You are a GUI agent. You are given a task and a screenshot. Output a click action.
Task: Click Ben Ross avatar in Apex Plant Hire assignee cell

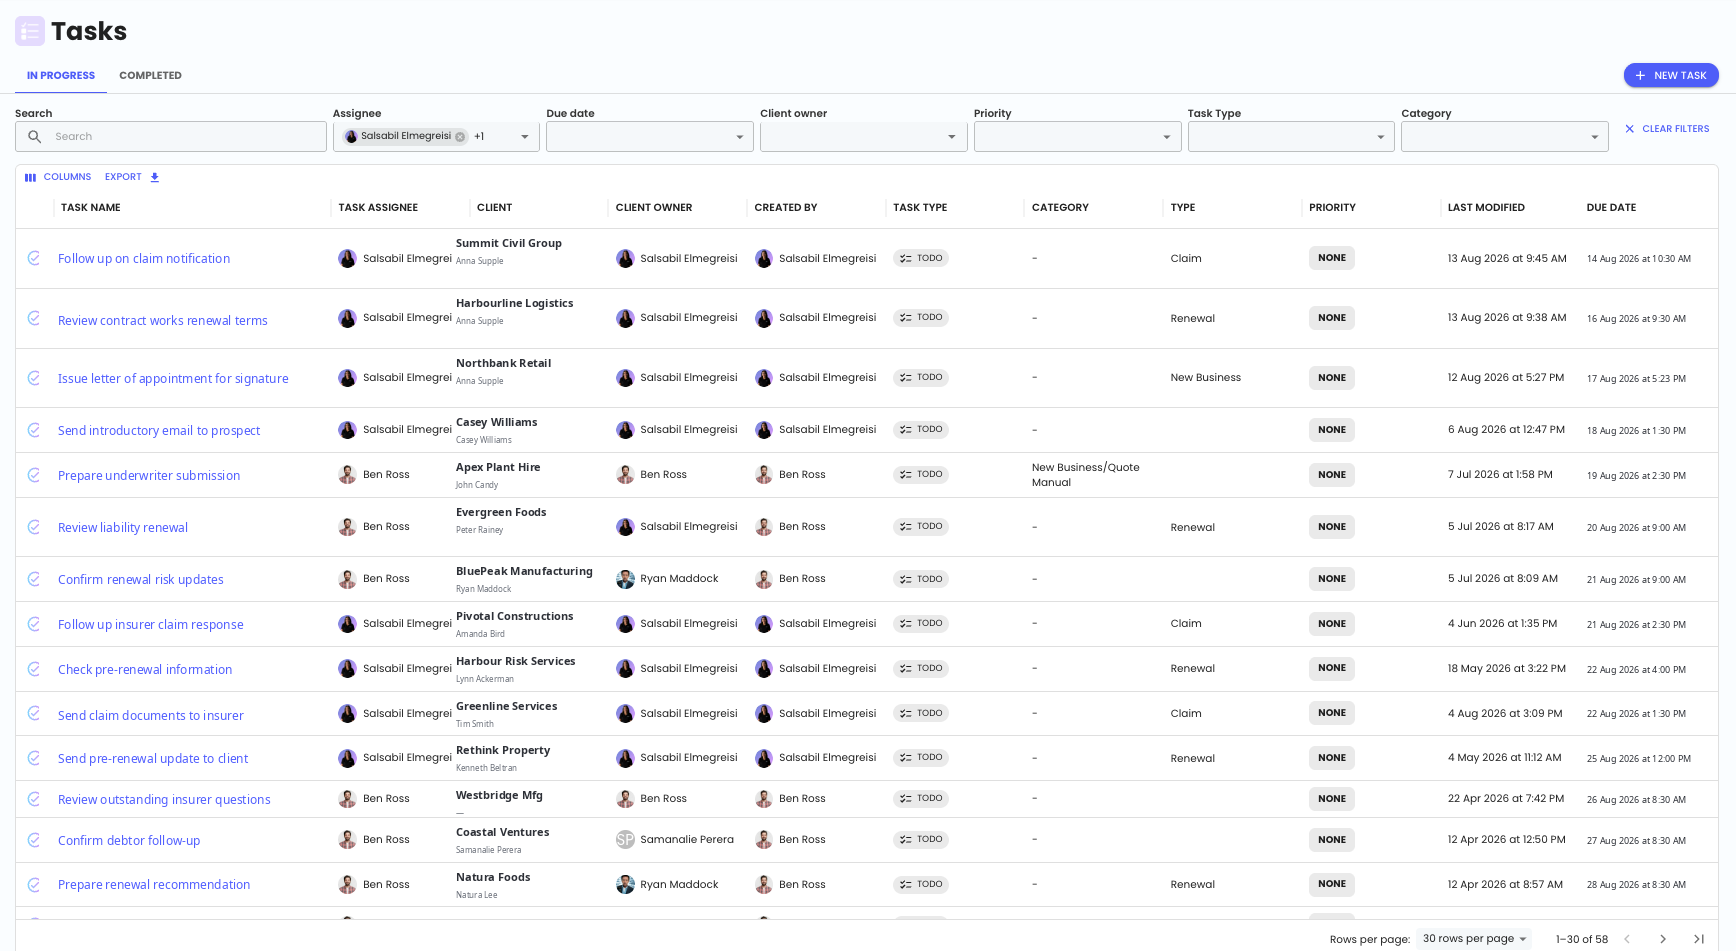coord(347,475)
